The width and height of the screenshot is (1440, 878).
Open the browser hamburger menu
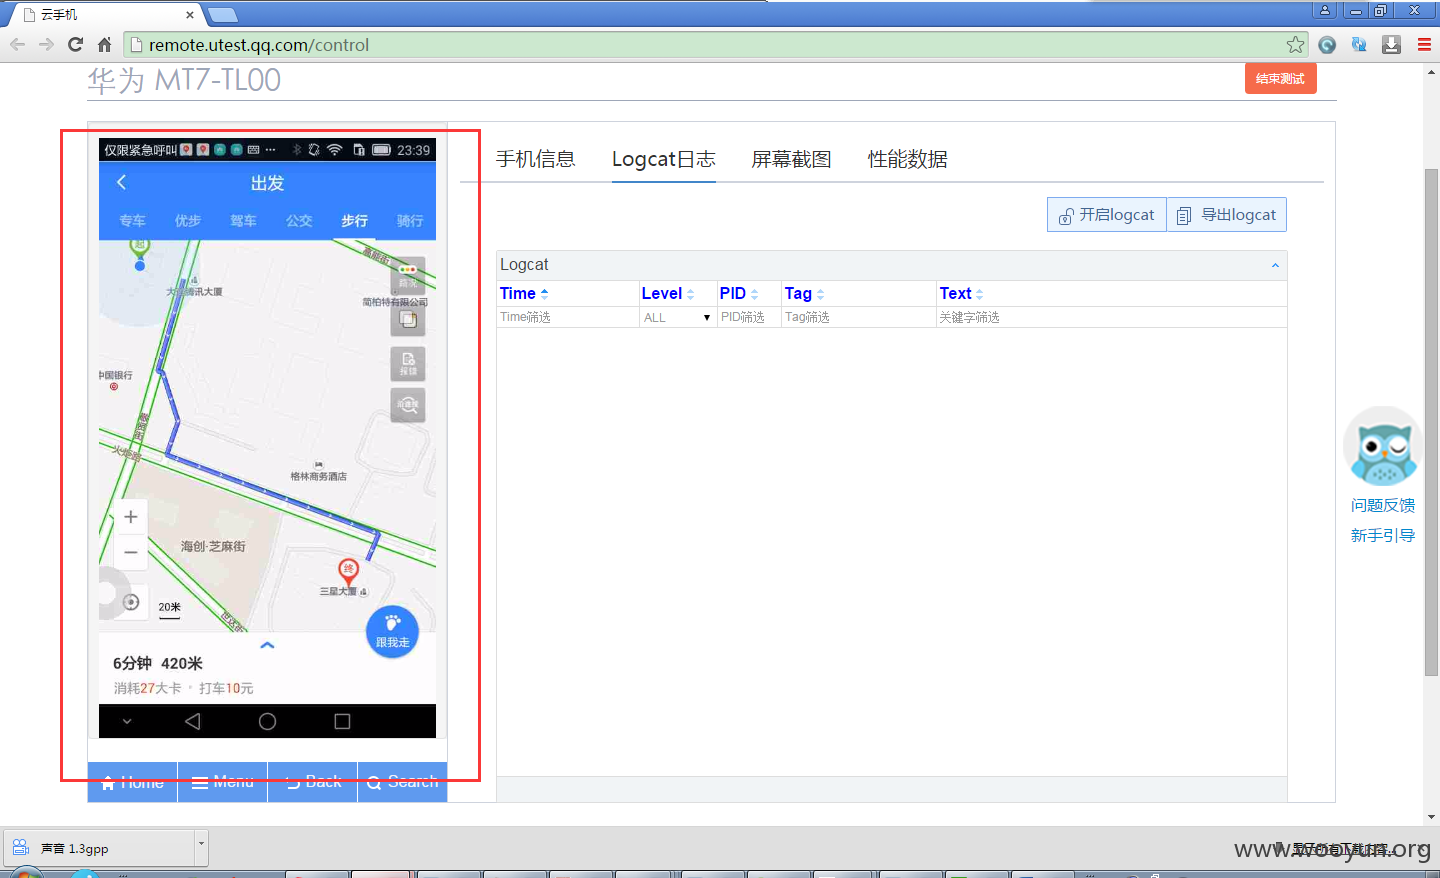[x=1424, y=44]
